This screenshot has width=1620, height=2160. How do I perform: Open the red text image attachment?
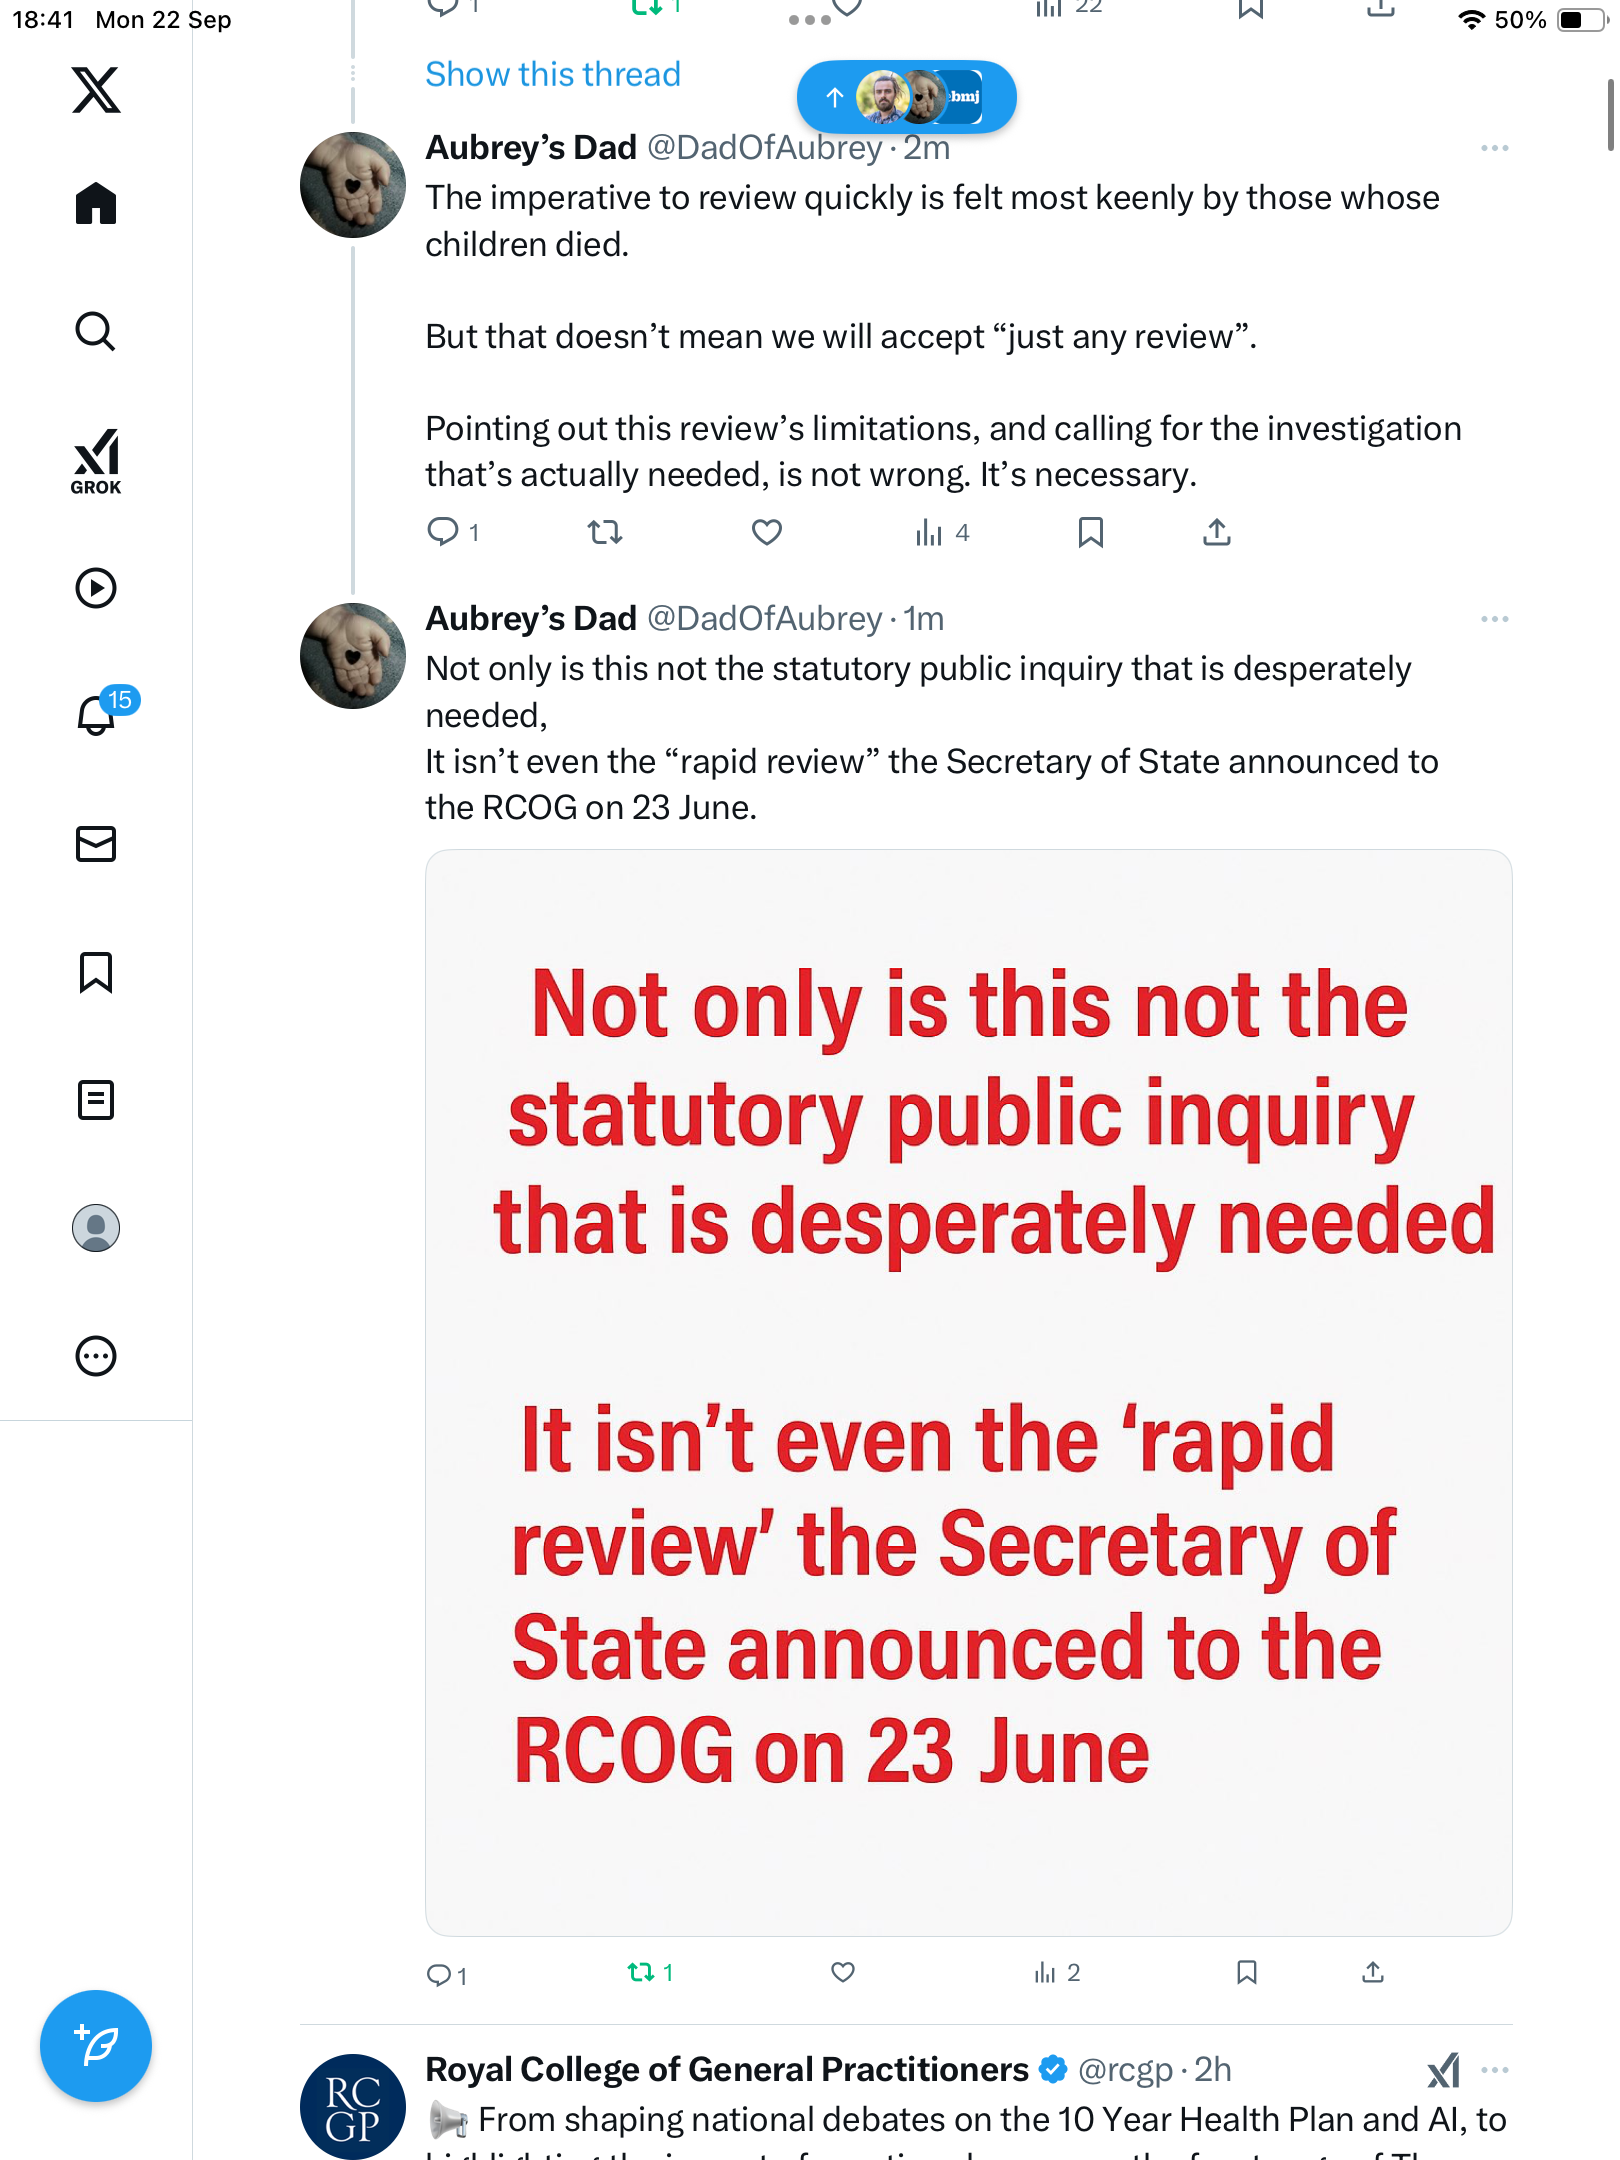968,1392
